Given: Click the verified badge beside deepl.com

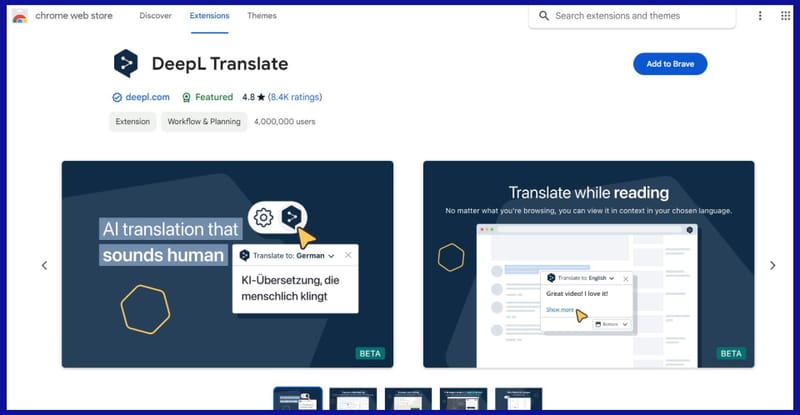Looking at the screenshot, I should [117, 97].
